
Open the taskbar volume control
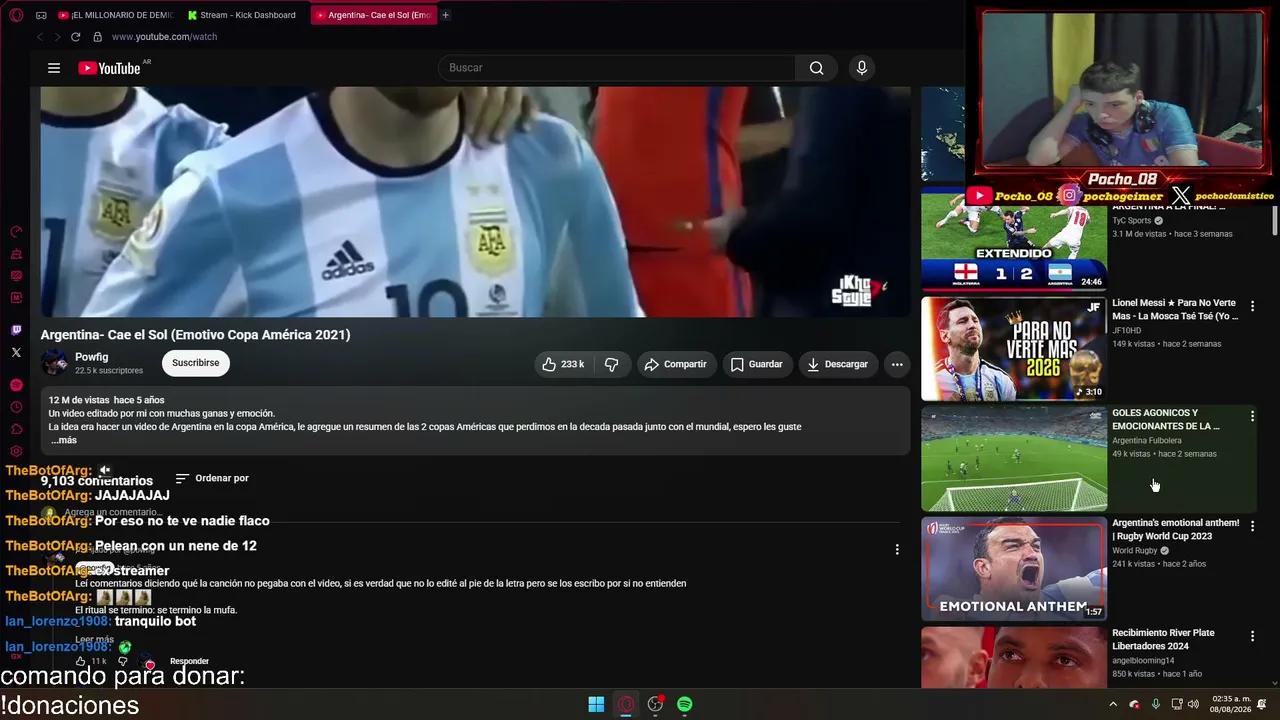1193,704
